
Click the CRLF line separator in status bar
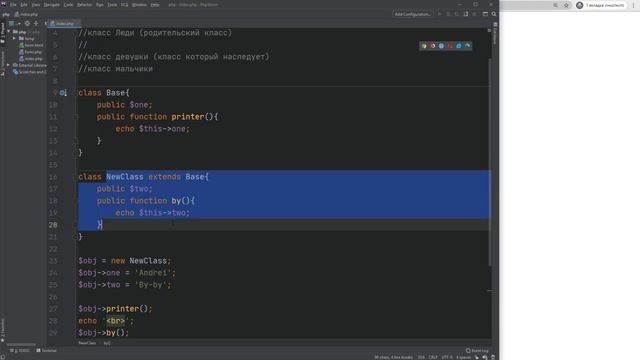tap(433, 357)
